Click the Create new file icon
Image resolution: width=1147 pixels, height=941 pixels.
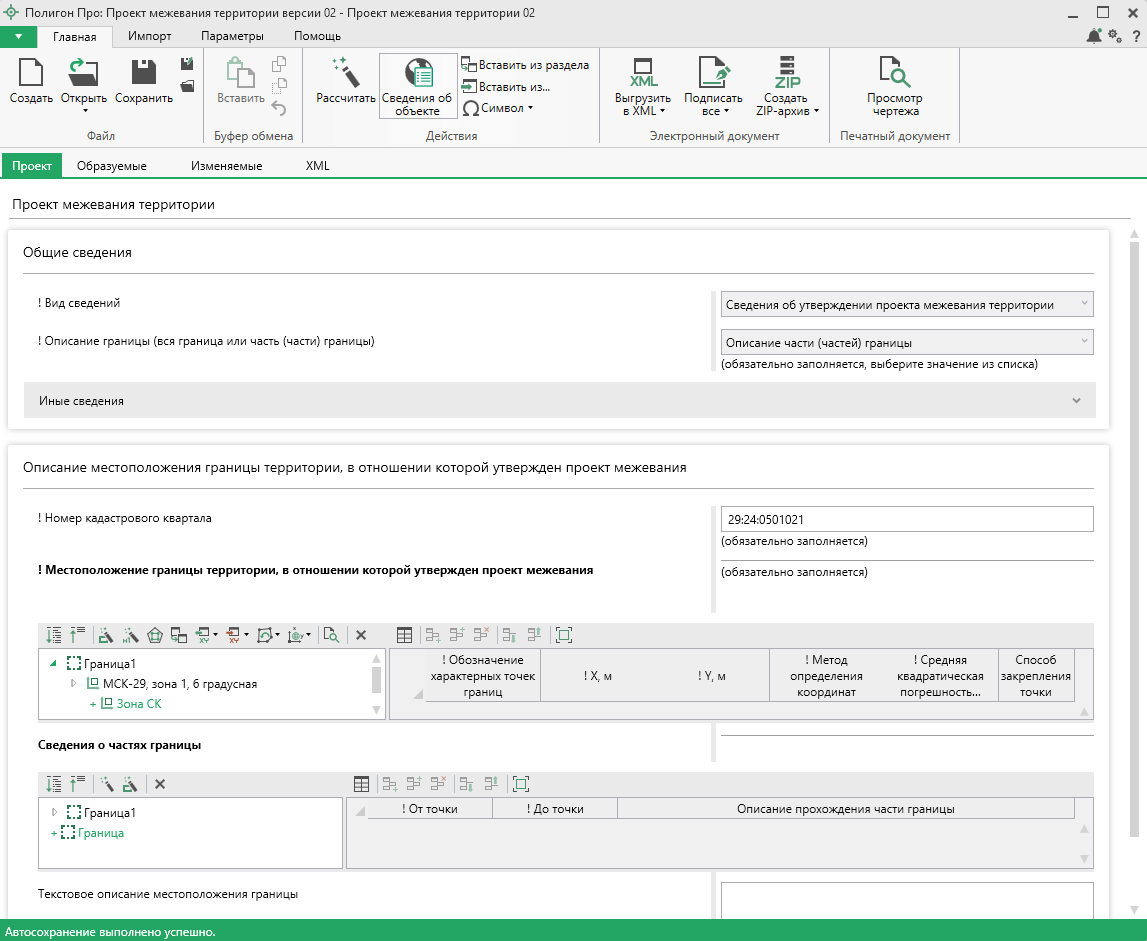pyautogui.click(x=31, y=75)
